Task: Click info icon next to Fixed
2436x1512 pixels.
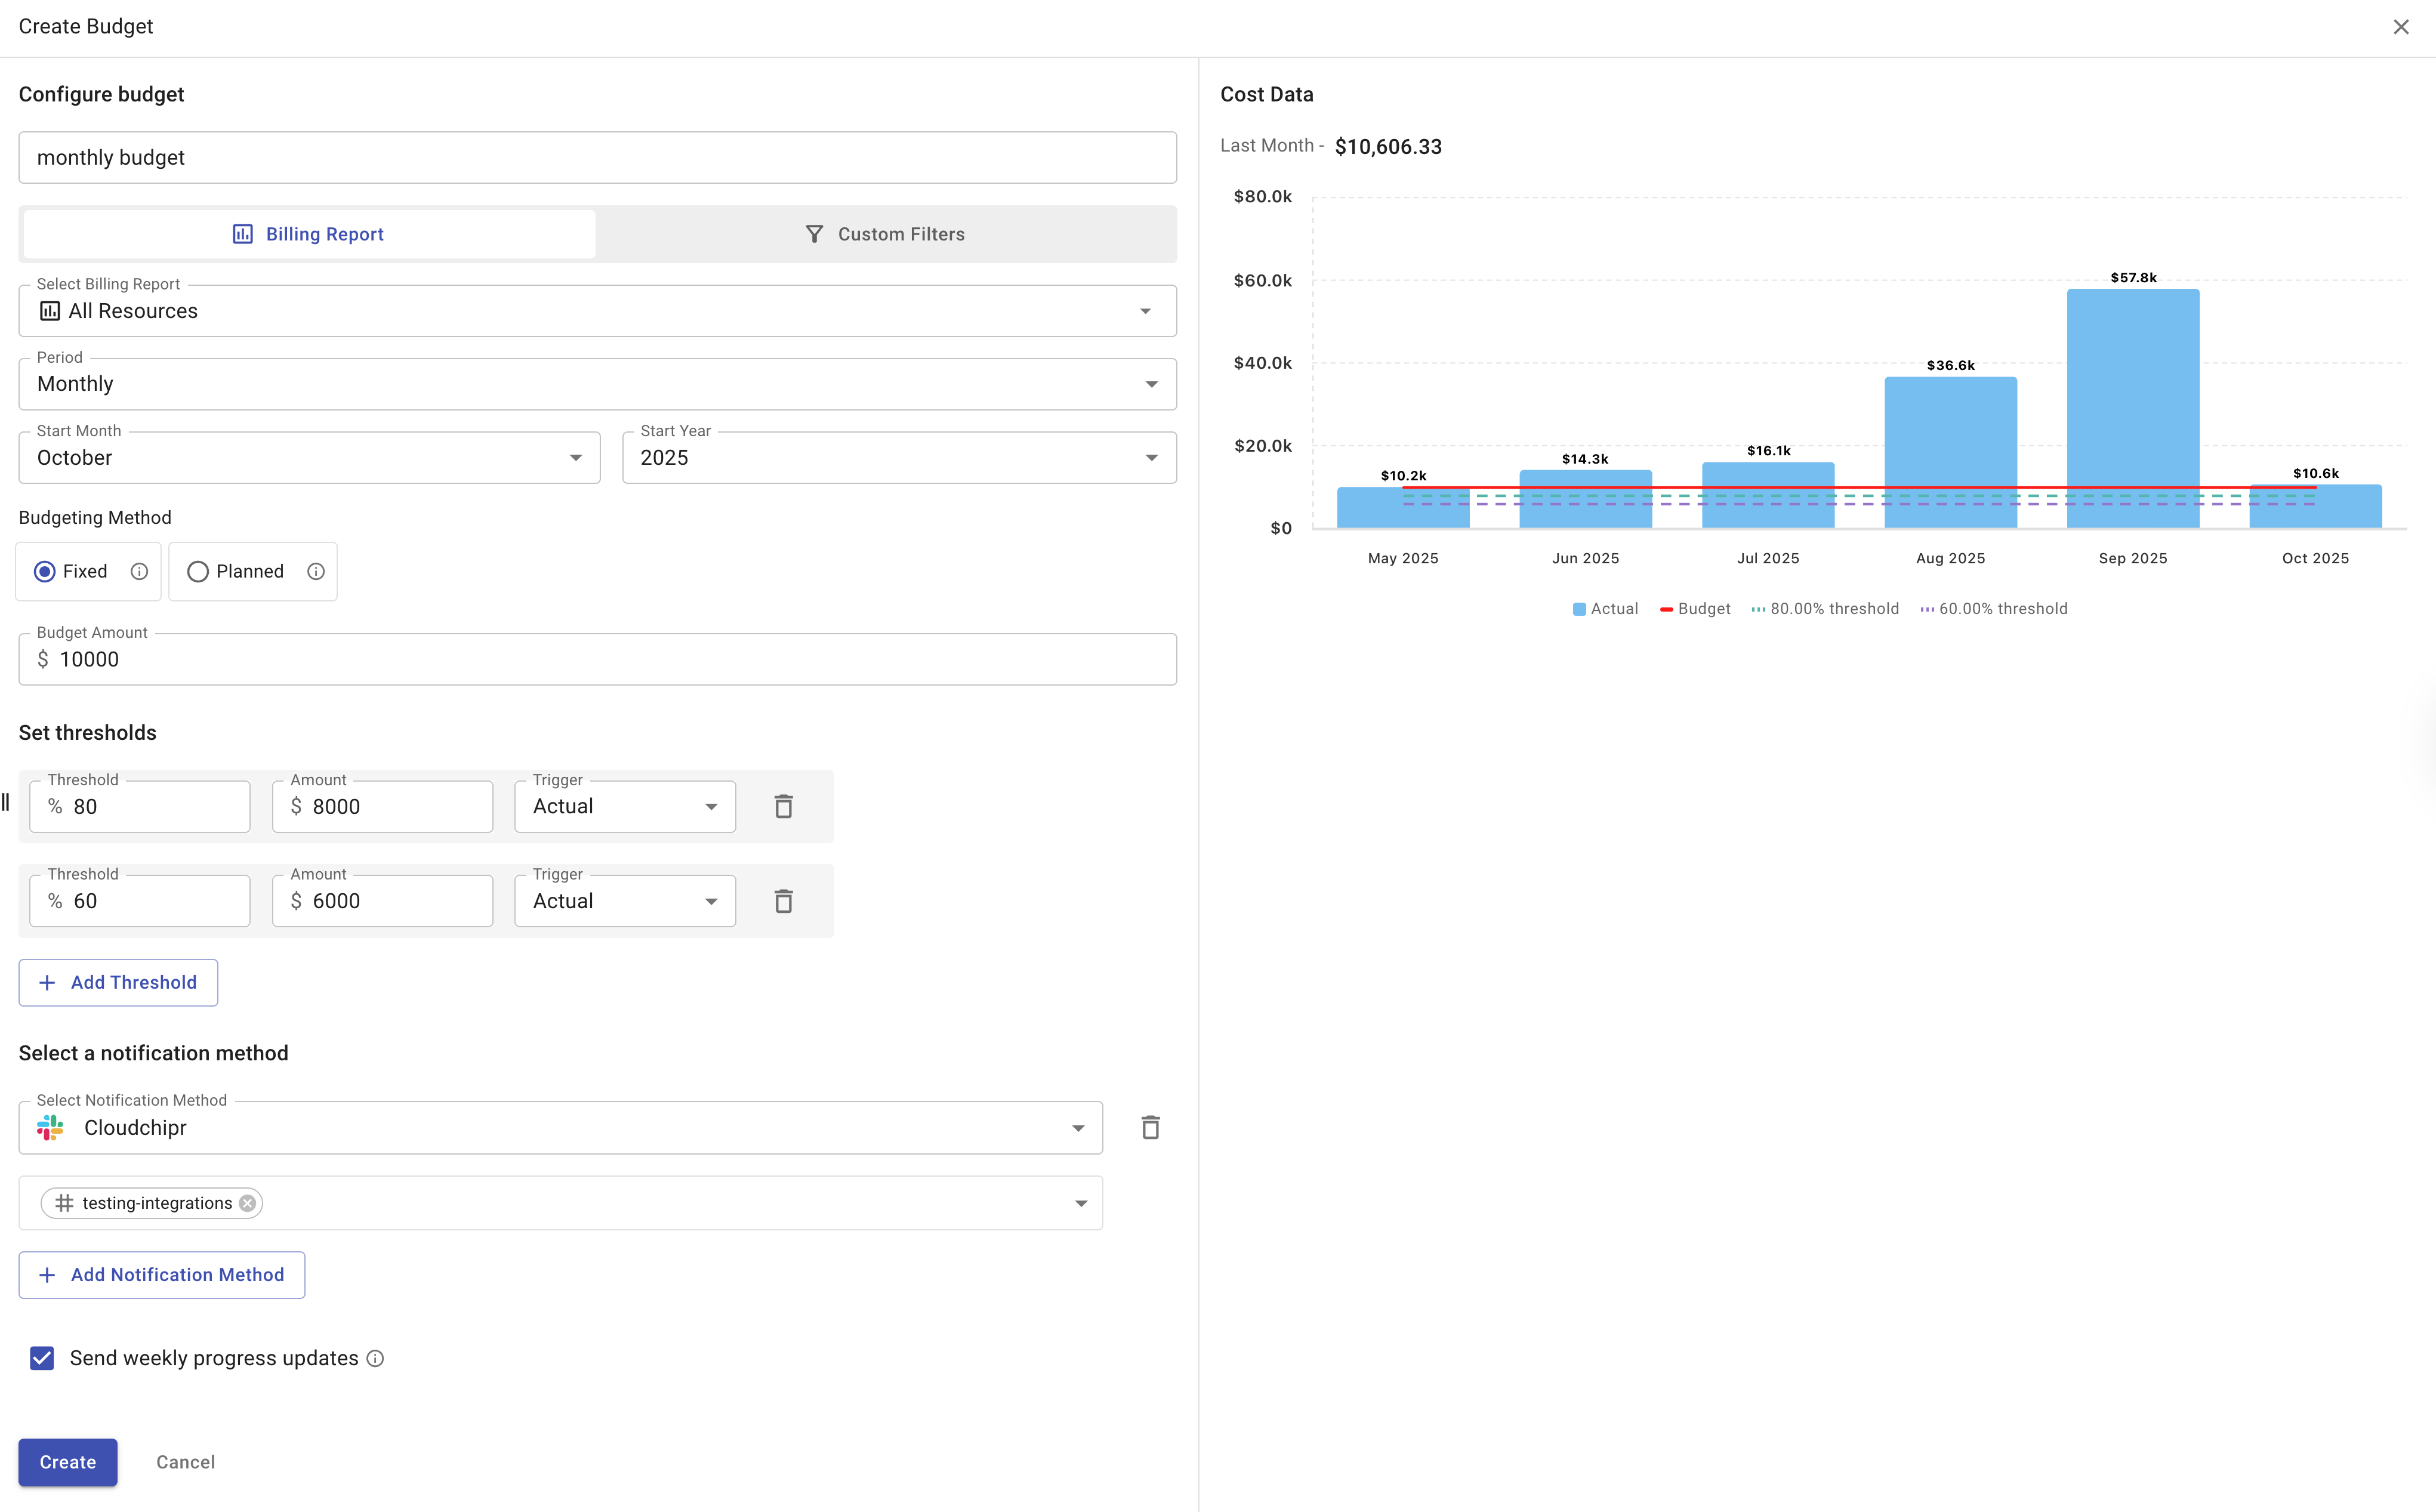Action: coord(139,571)
